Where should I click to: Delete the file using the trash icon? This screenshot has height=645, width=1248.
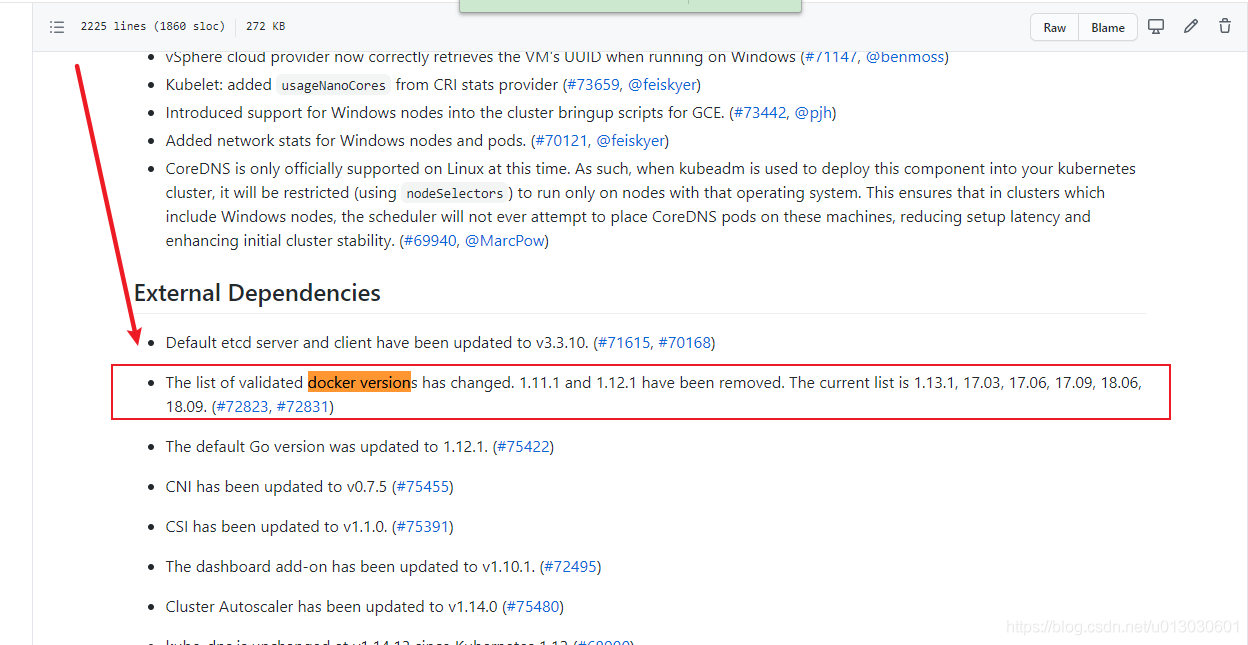(x=1224, y=27)
